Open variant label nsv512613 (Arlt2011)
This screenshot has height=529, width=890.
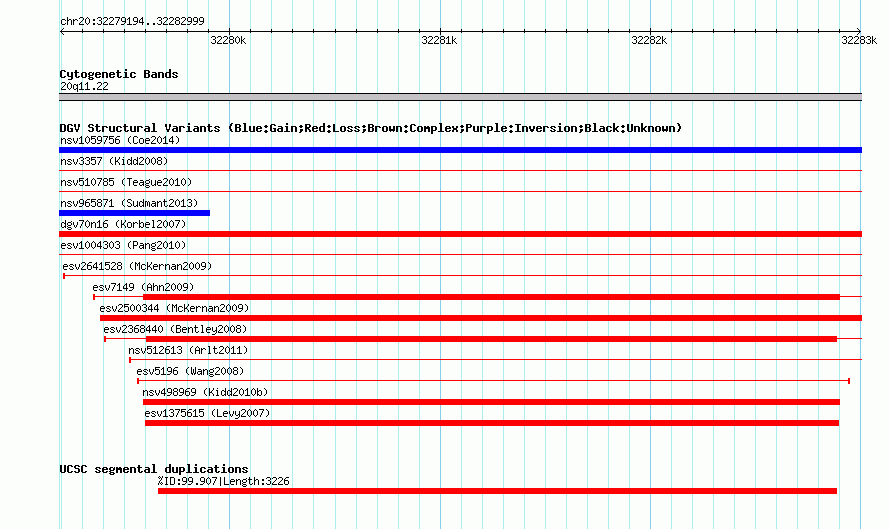[x=188, y=350]
